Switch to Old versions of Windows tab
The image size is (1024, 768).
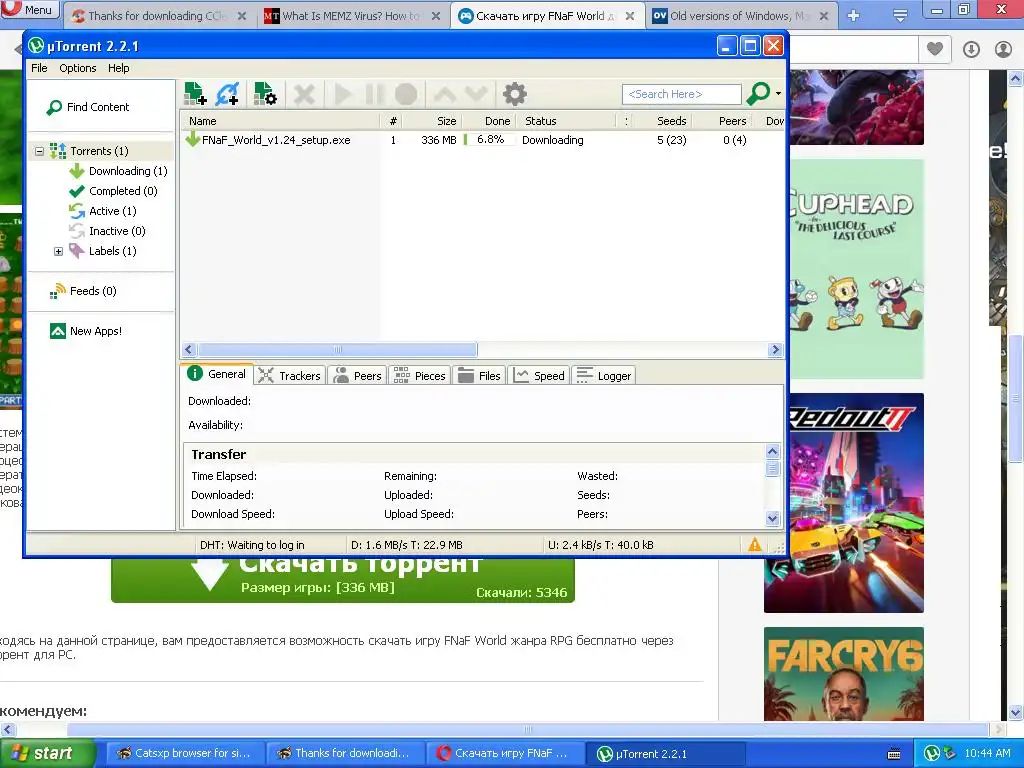742,16
